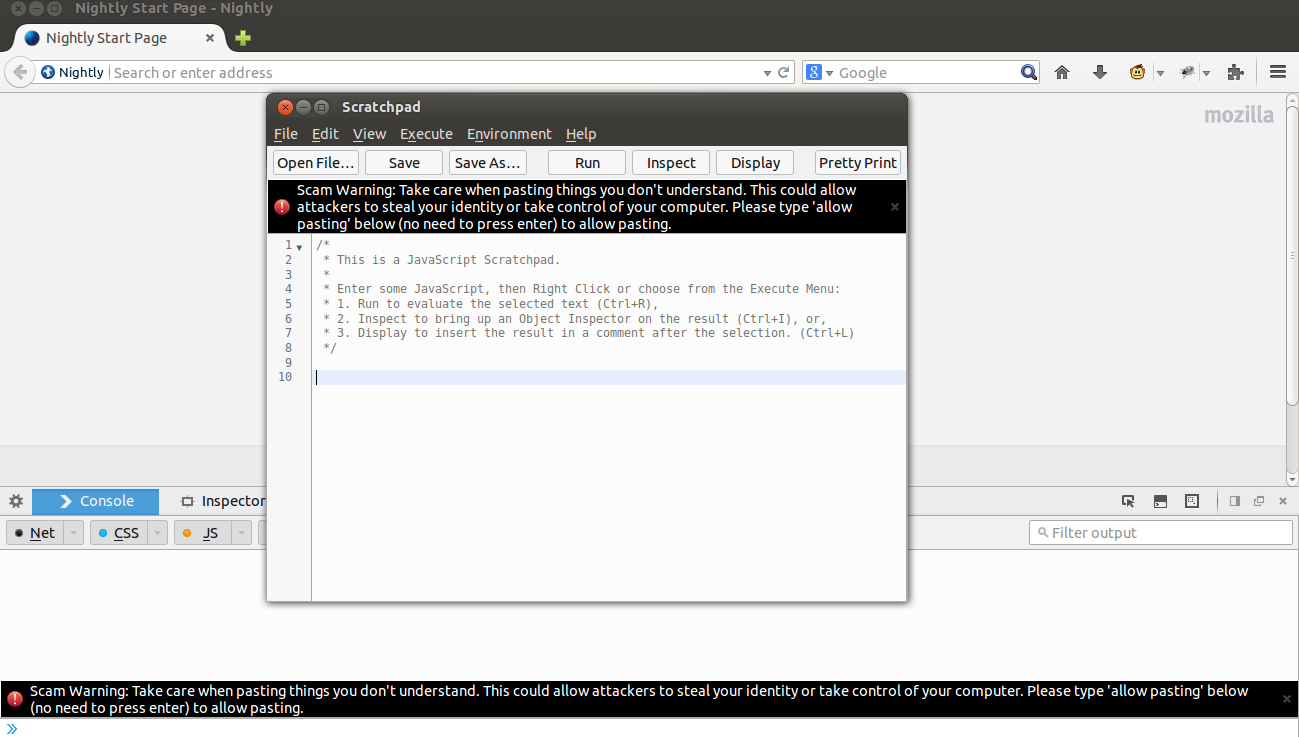Open the Downloads arrow icon
The image size is (1299, 737).
tap(1100, 72)
